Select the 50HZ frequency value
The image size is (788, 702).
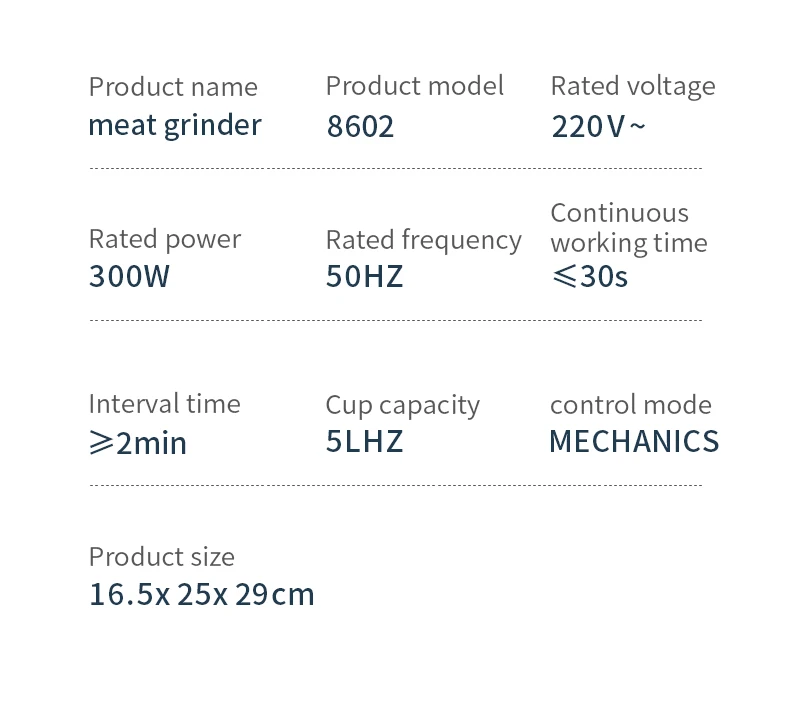pyautogui.click(x=364, y=276)
